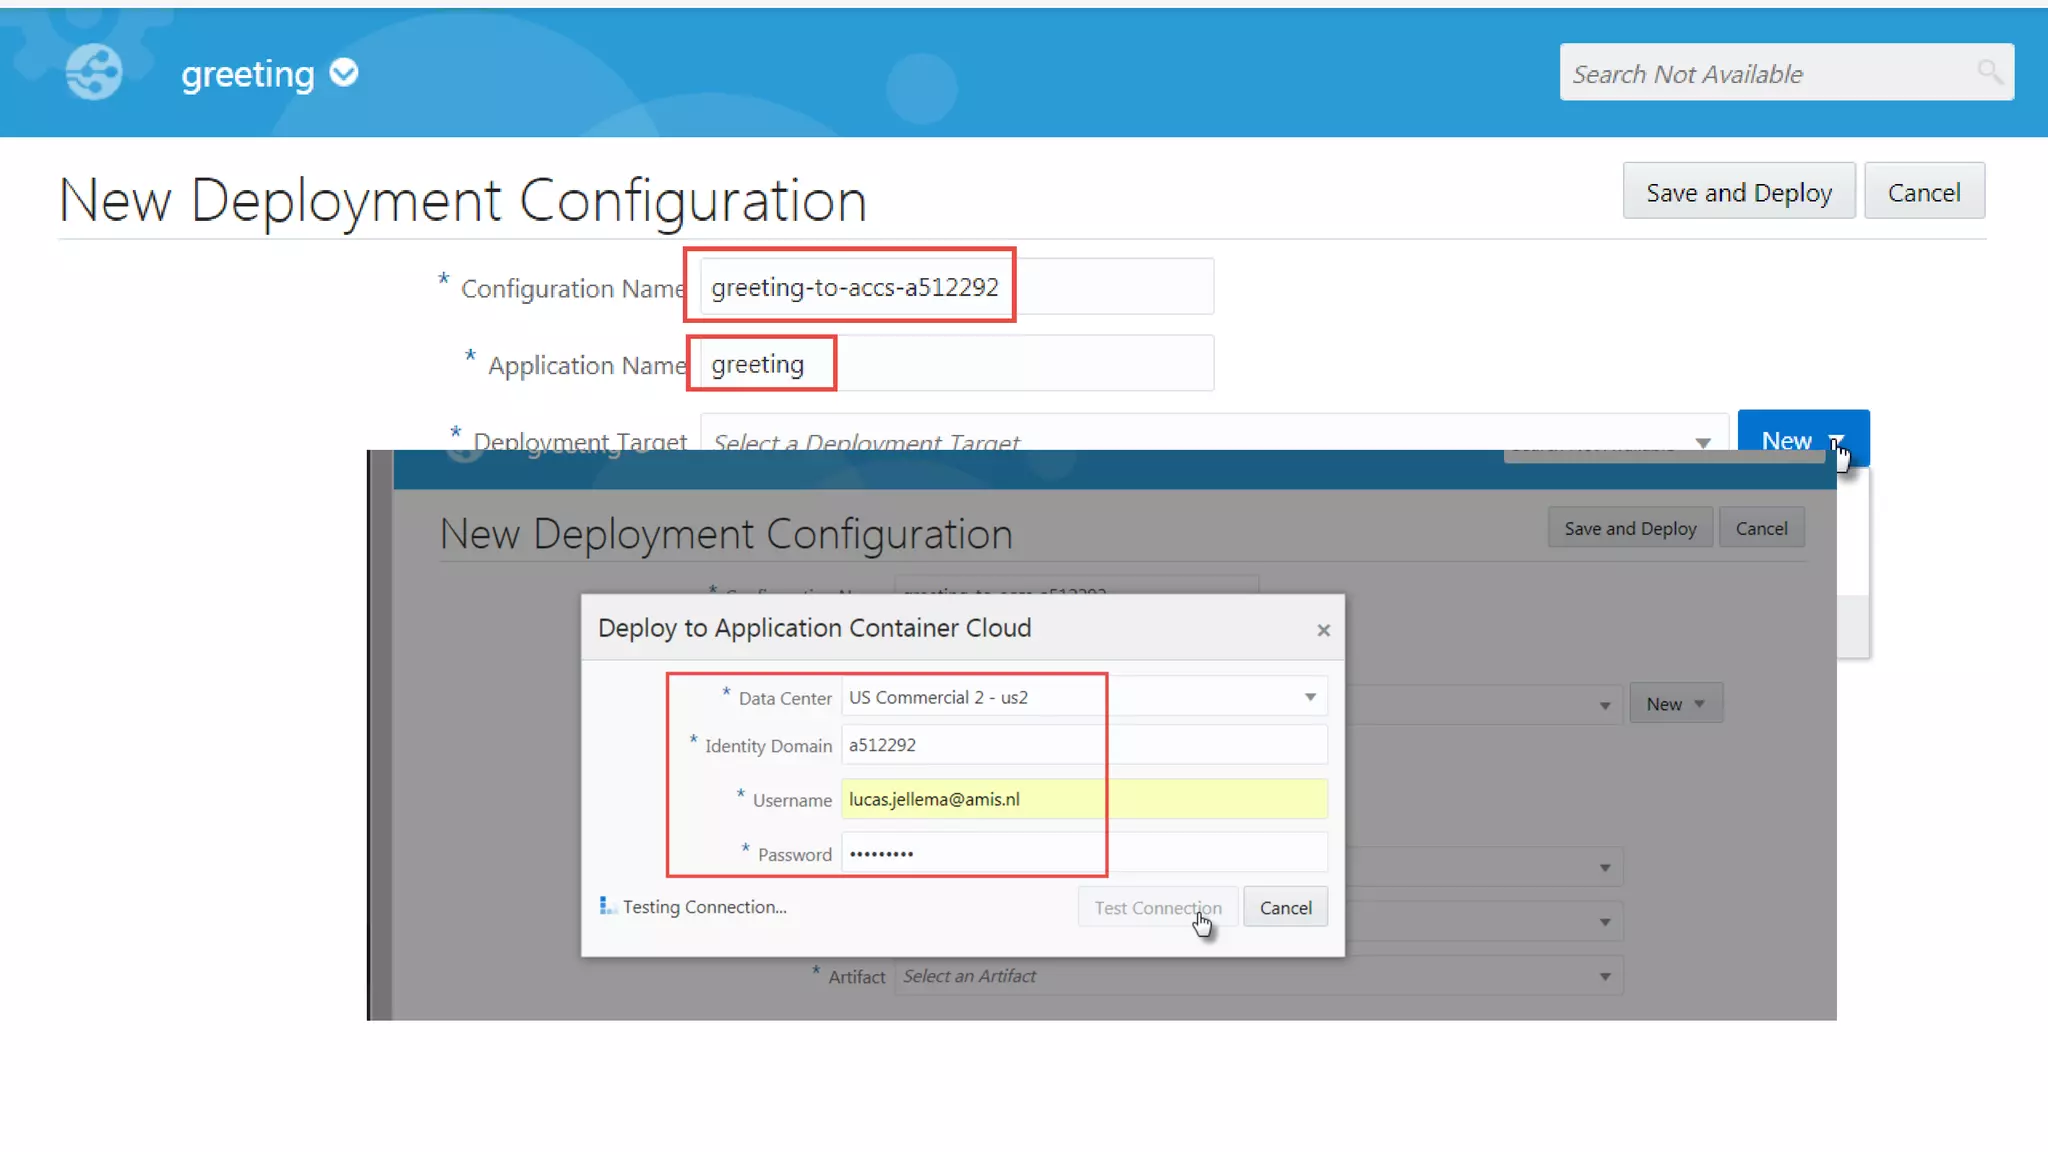Expand the Data Center dropdown arrow
Image resolution: width=2048 pixels, height=1152 pixels.
pos(1310,697)
